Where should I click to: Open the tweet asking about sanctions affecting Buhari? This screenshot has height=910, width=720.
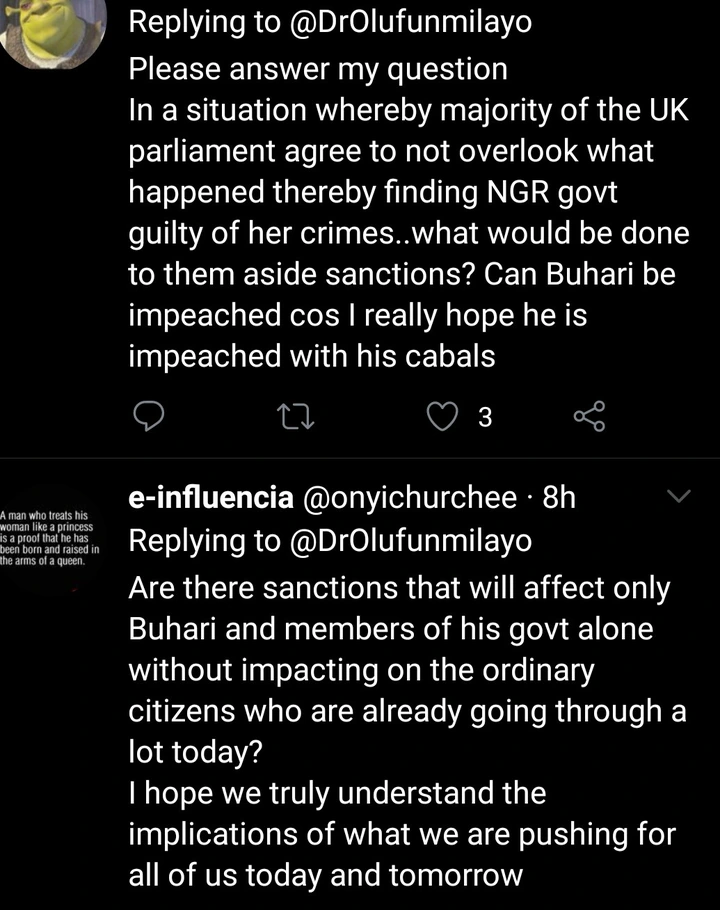point(400,630)
